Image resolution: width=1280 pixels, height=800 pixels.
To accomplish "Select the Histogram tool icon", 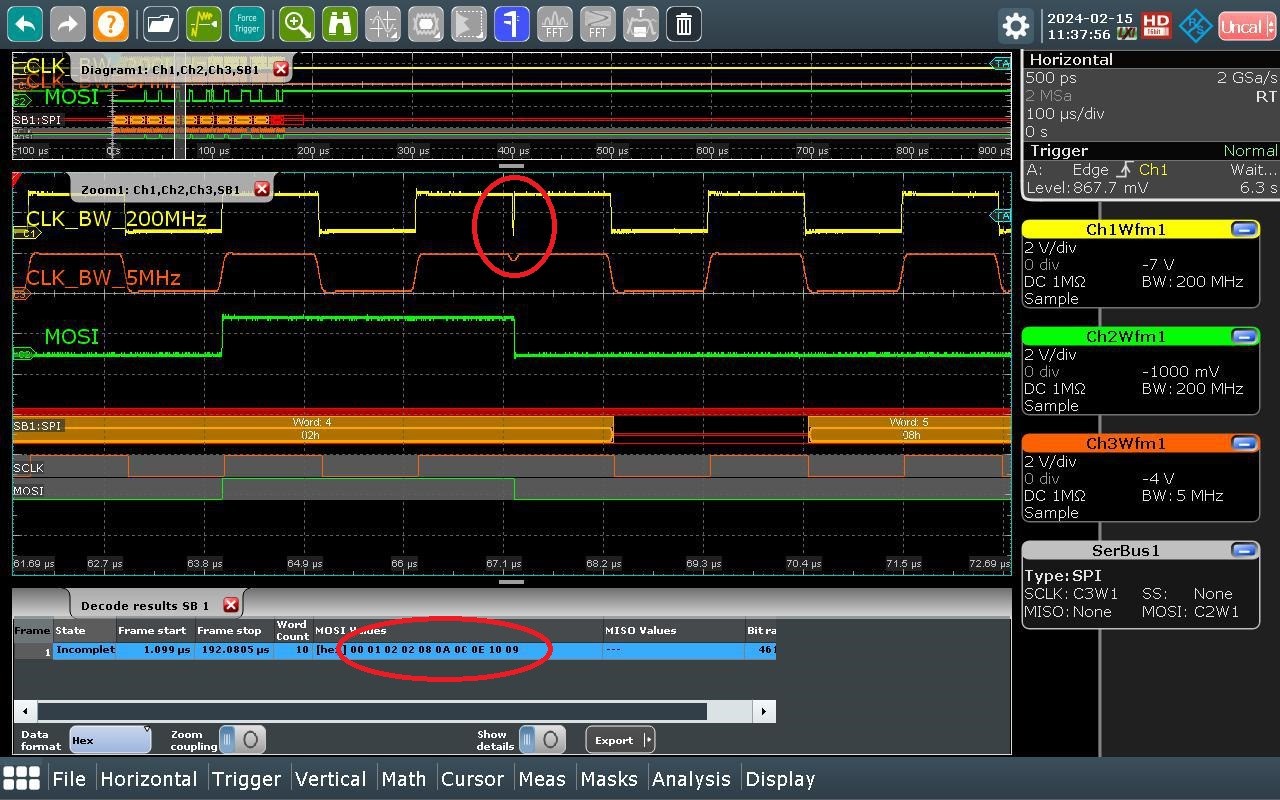I will click(x=469, y=24).
